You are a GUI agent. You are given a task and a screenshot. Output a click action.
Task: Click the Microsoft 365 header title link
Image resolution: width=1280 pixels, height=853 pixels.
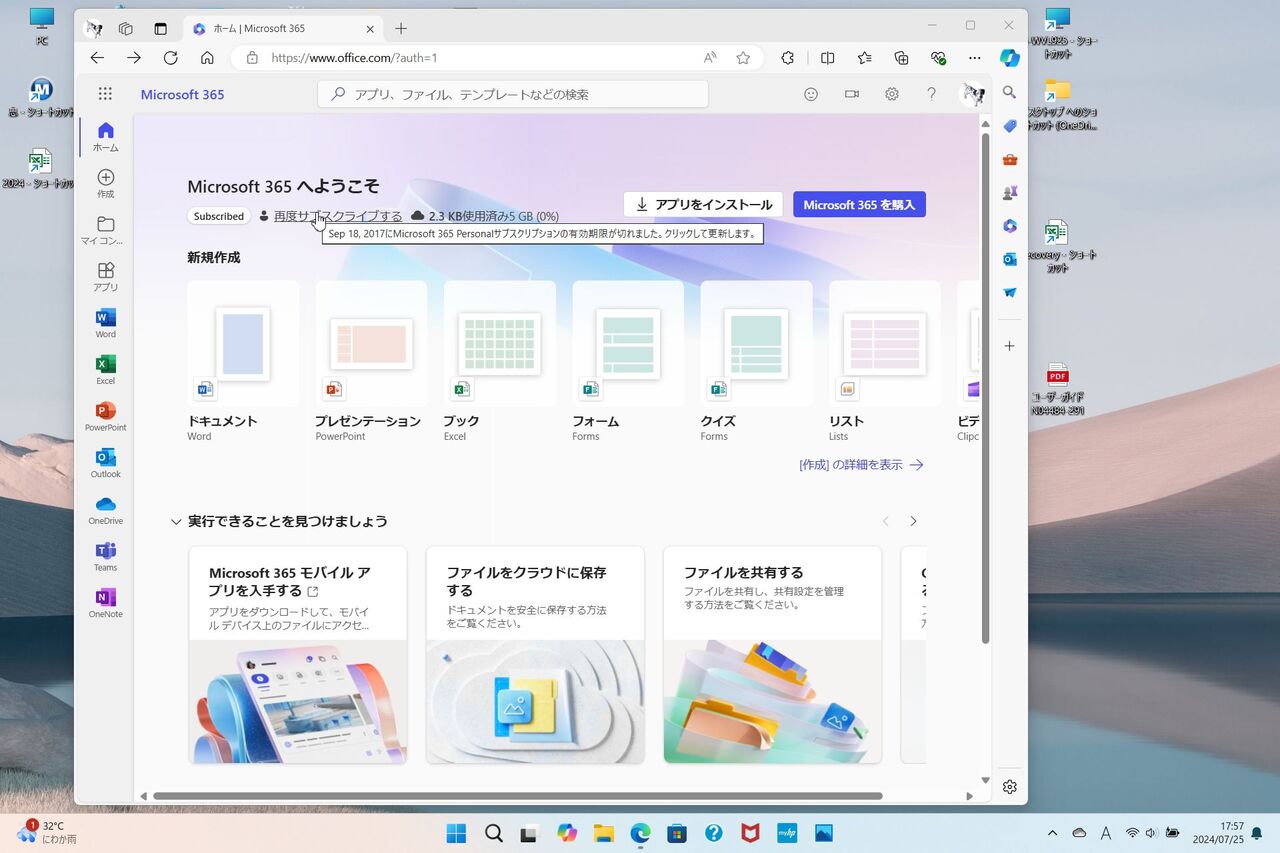point(183,94)
